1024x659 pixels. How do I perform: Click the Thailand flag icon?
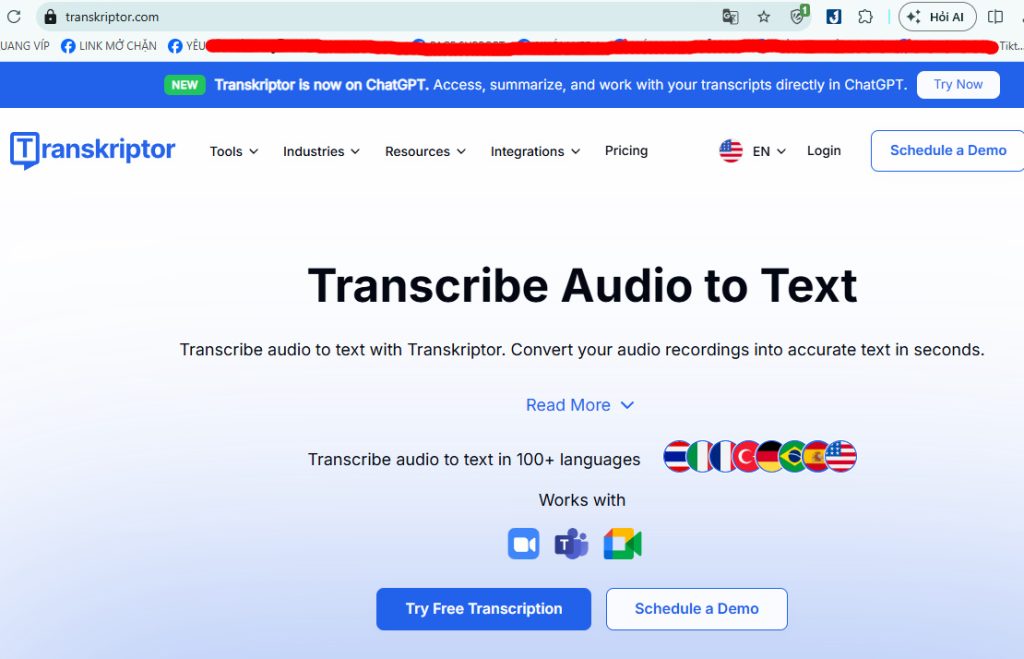click(x=676, y=457)
